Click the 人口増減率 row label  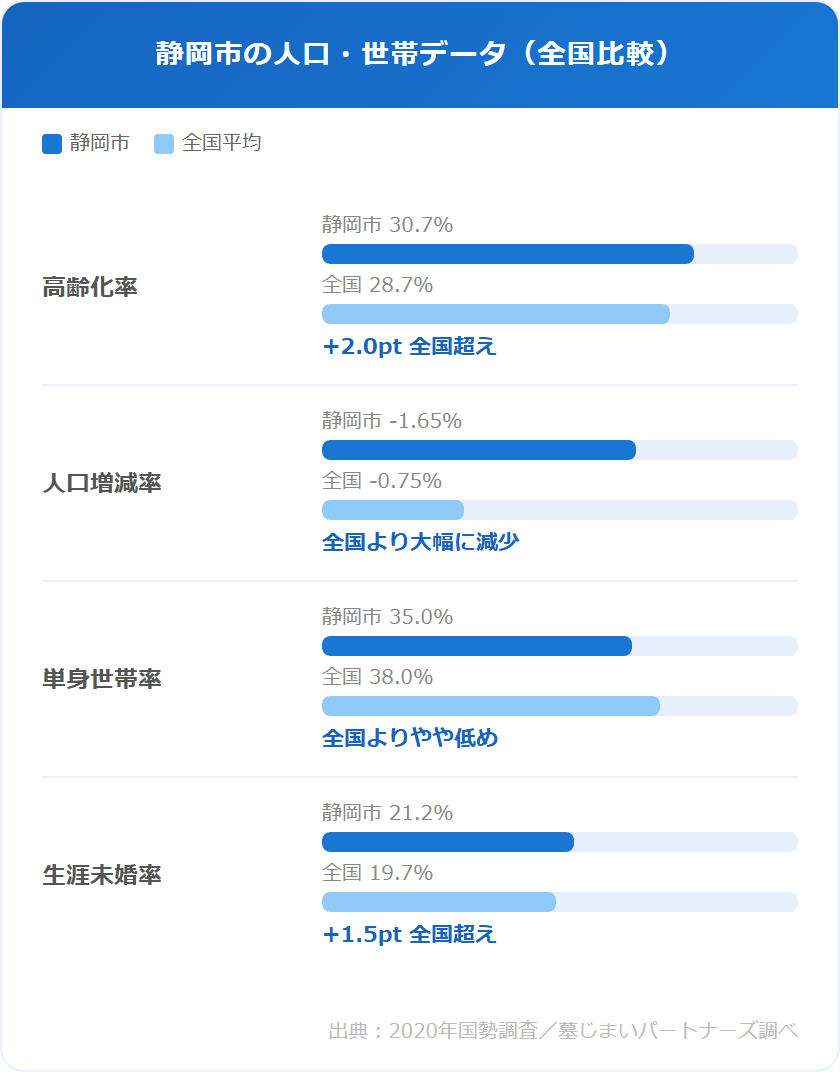tap(102, 484)
